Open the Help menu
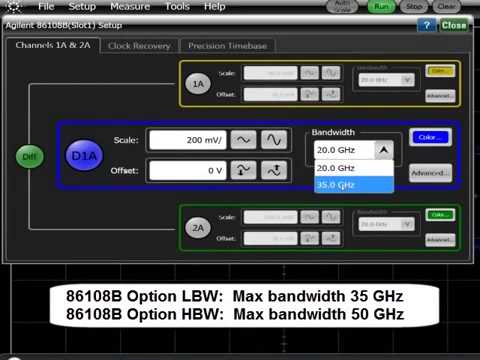 click(x=214, y=6)
